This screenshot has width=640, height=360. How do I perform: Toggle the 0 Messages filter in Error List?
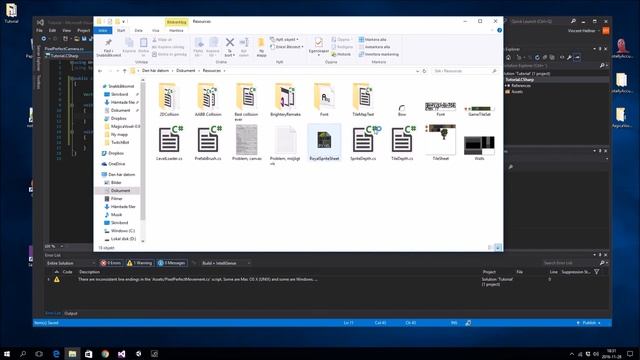pos(171,263)
